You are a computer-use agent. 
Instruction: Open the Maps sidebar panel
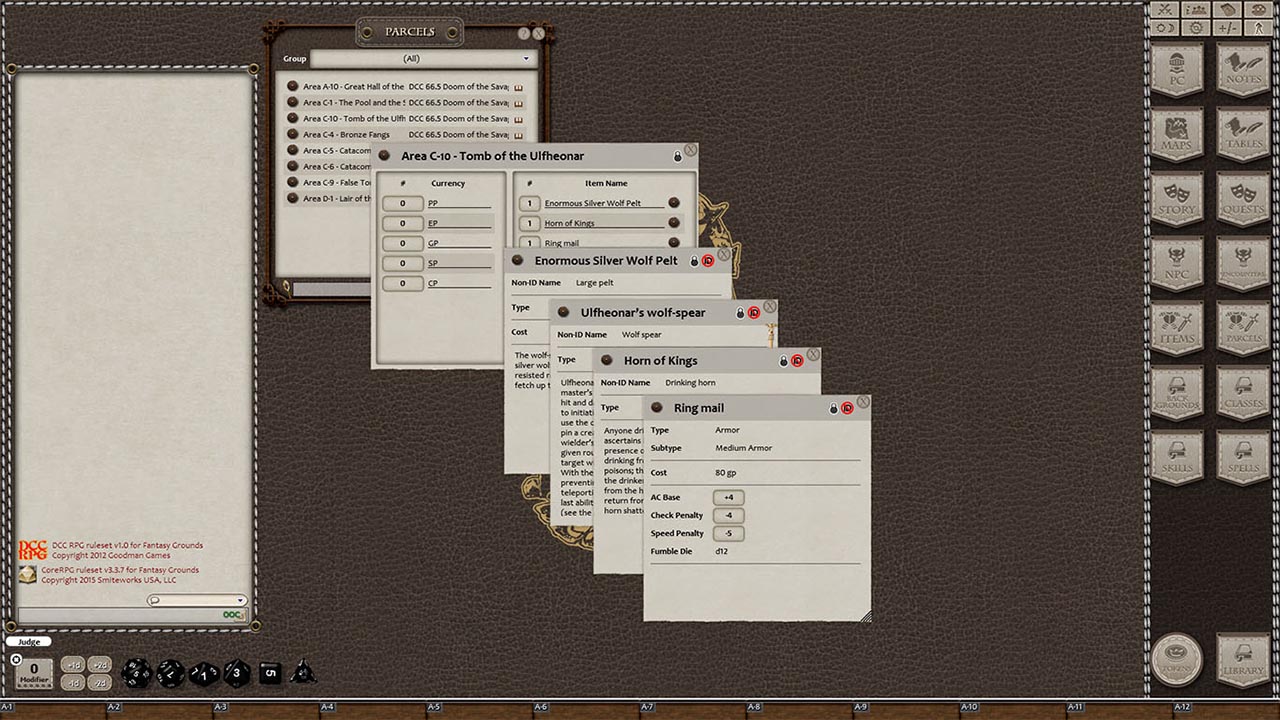tap(1177, 134)
